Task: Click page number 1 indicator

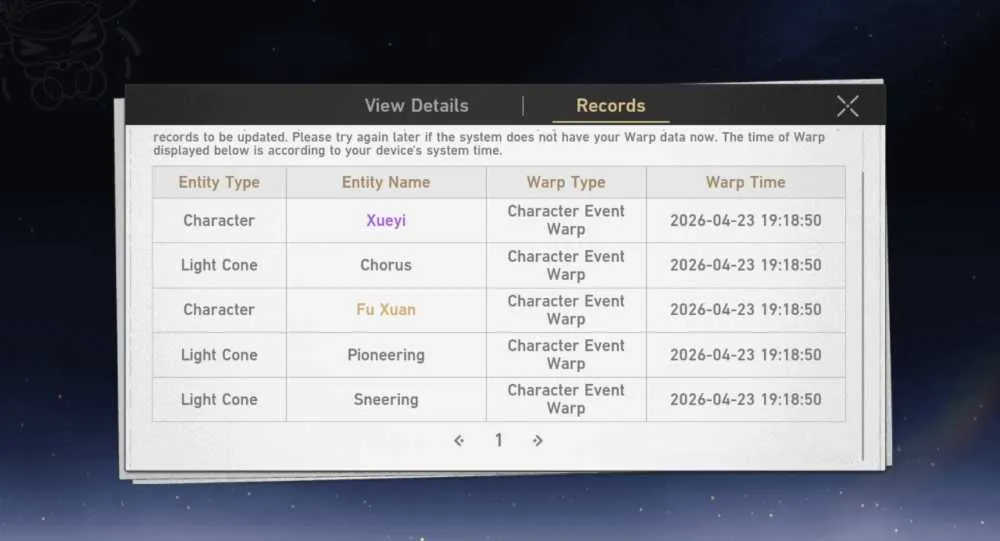Action: coord(499,440)
